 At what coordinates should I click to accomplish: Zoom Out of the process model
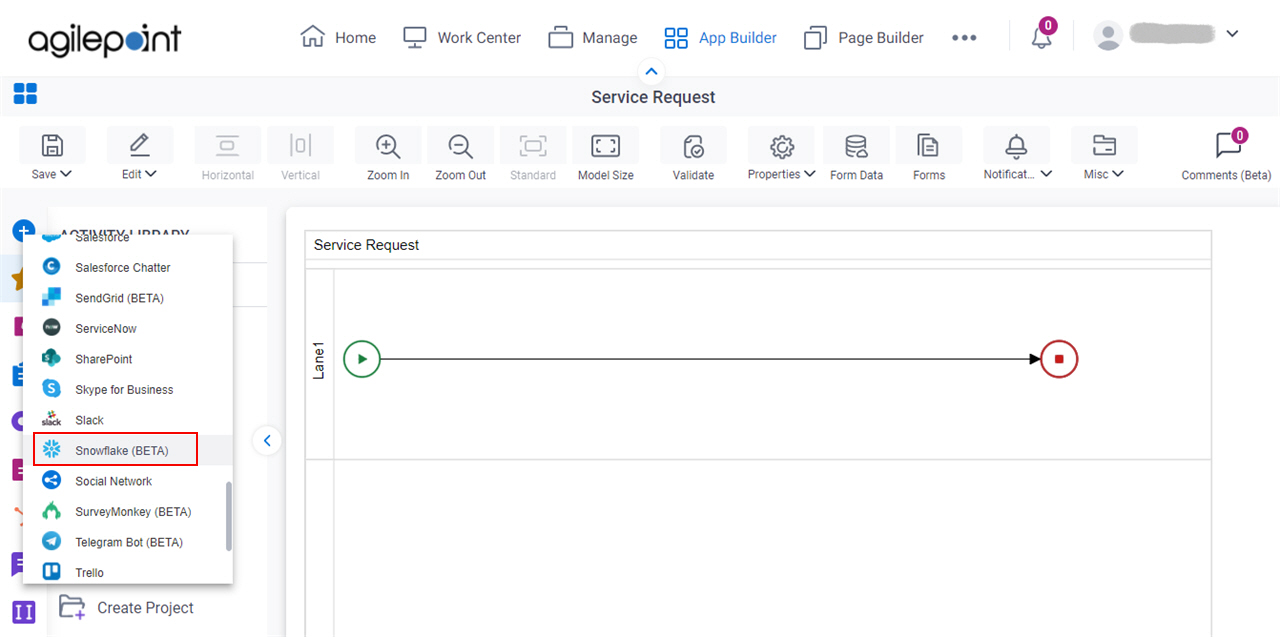(461, 155)
